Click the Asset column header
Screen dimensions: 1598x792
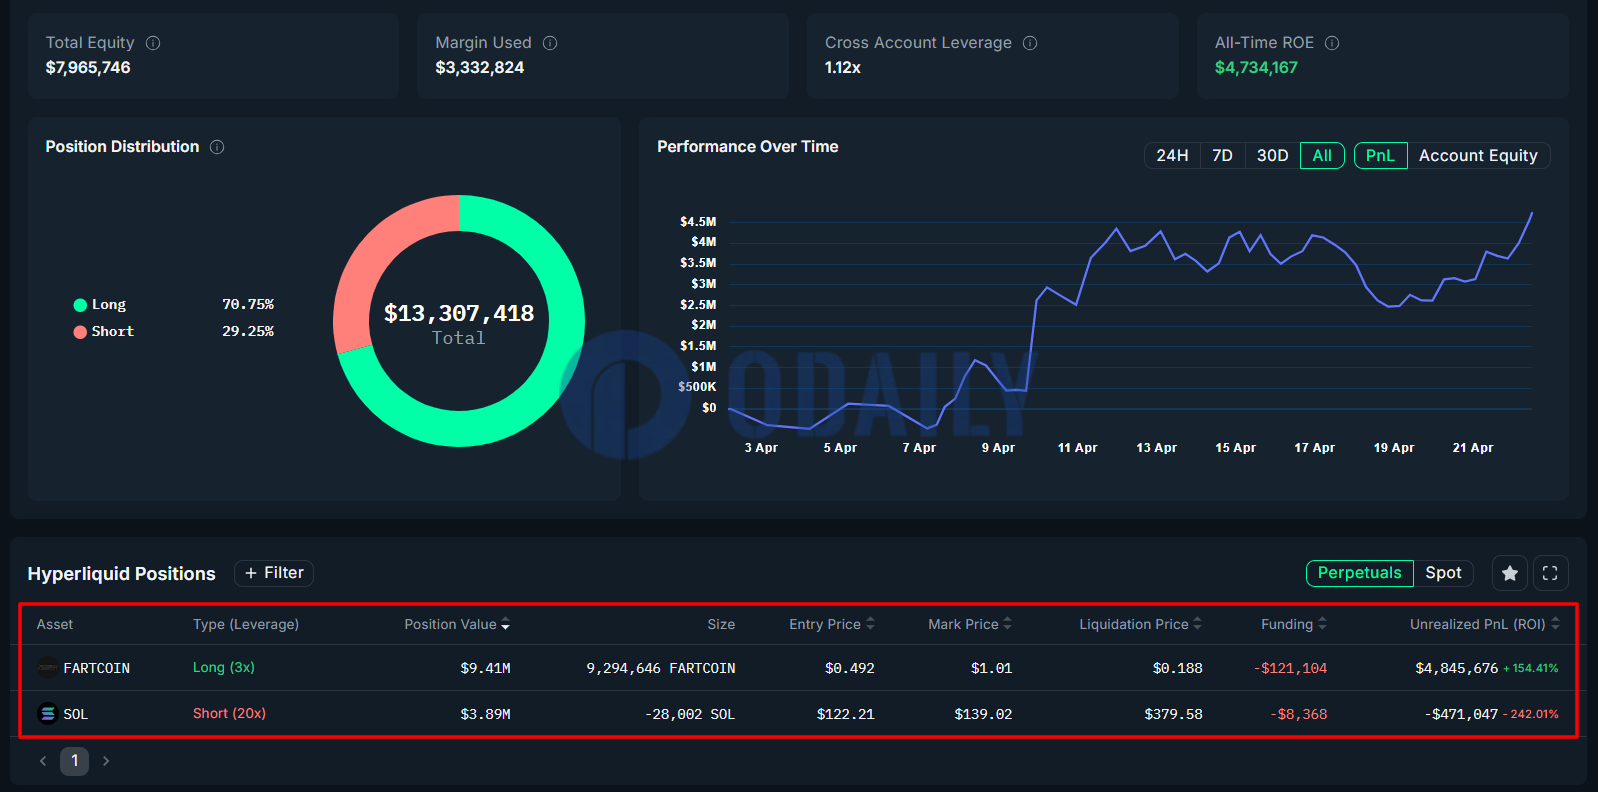55,624
